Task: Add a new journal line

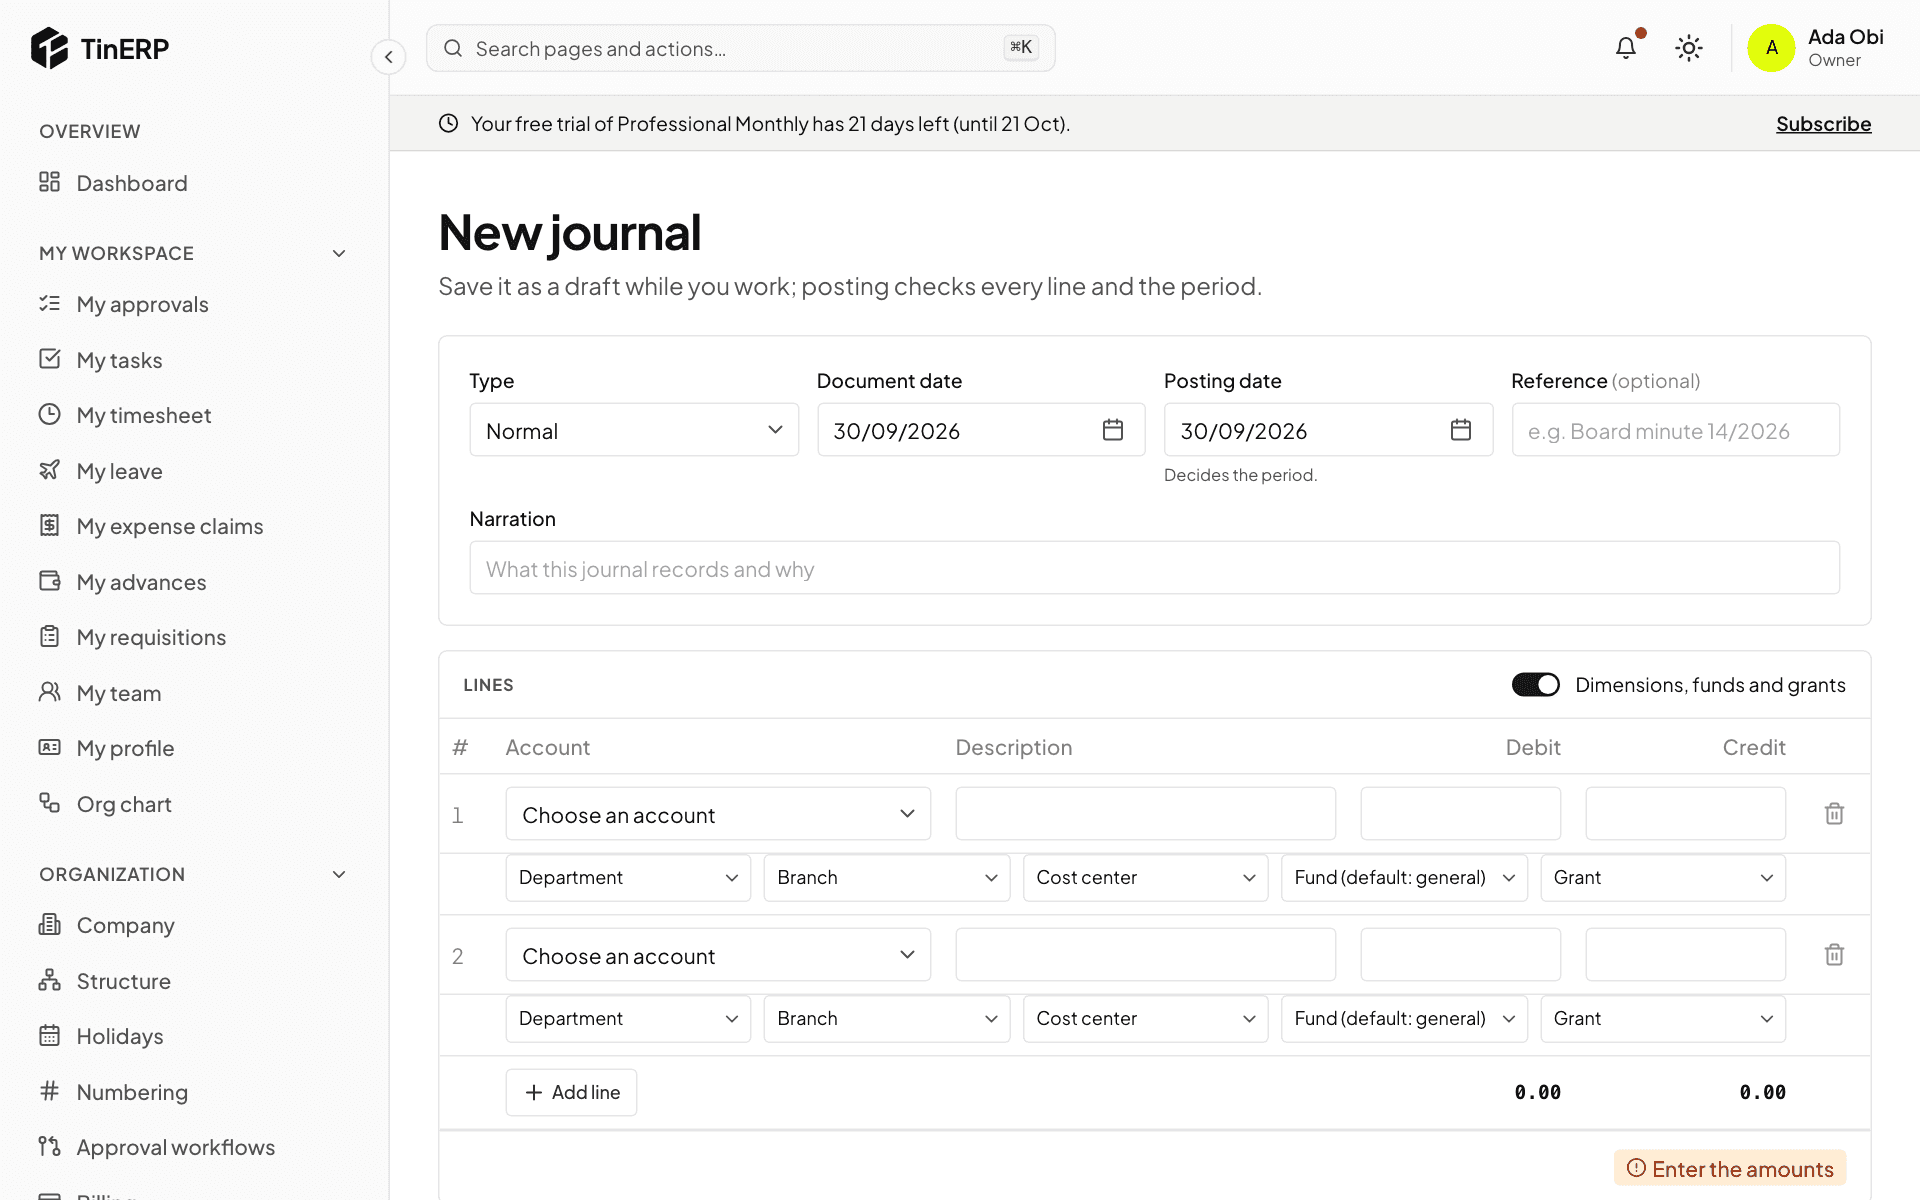Action: (x=571, y=1092)
